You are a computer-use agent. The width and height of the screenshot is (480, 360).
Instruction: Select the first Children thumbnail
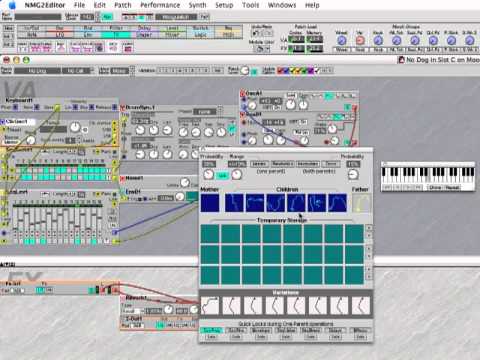pos(234,203)
